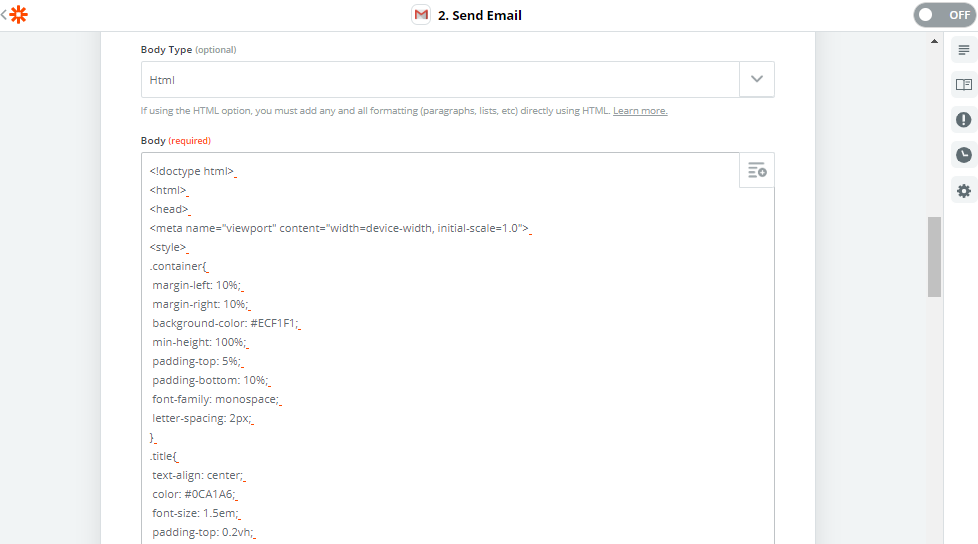Click the '.container{' line in Body
Image resolution: width=978 pixels, height=544 pixels.
(x=178, y=266)
